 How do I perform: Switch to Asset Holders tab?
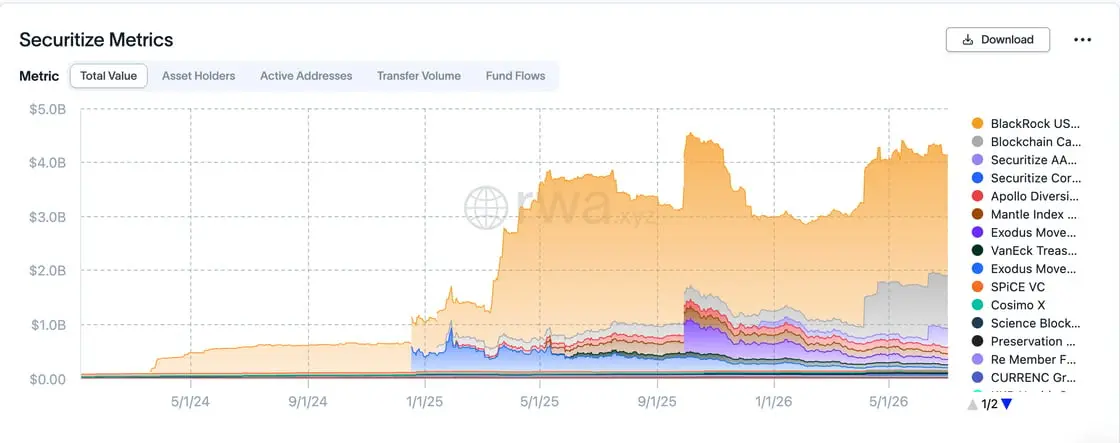pos(199,76)
